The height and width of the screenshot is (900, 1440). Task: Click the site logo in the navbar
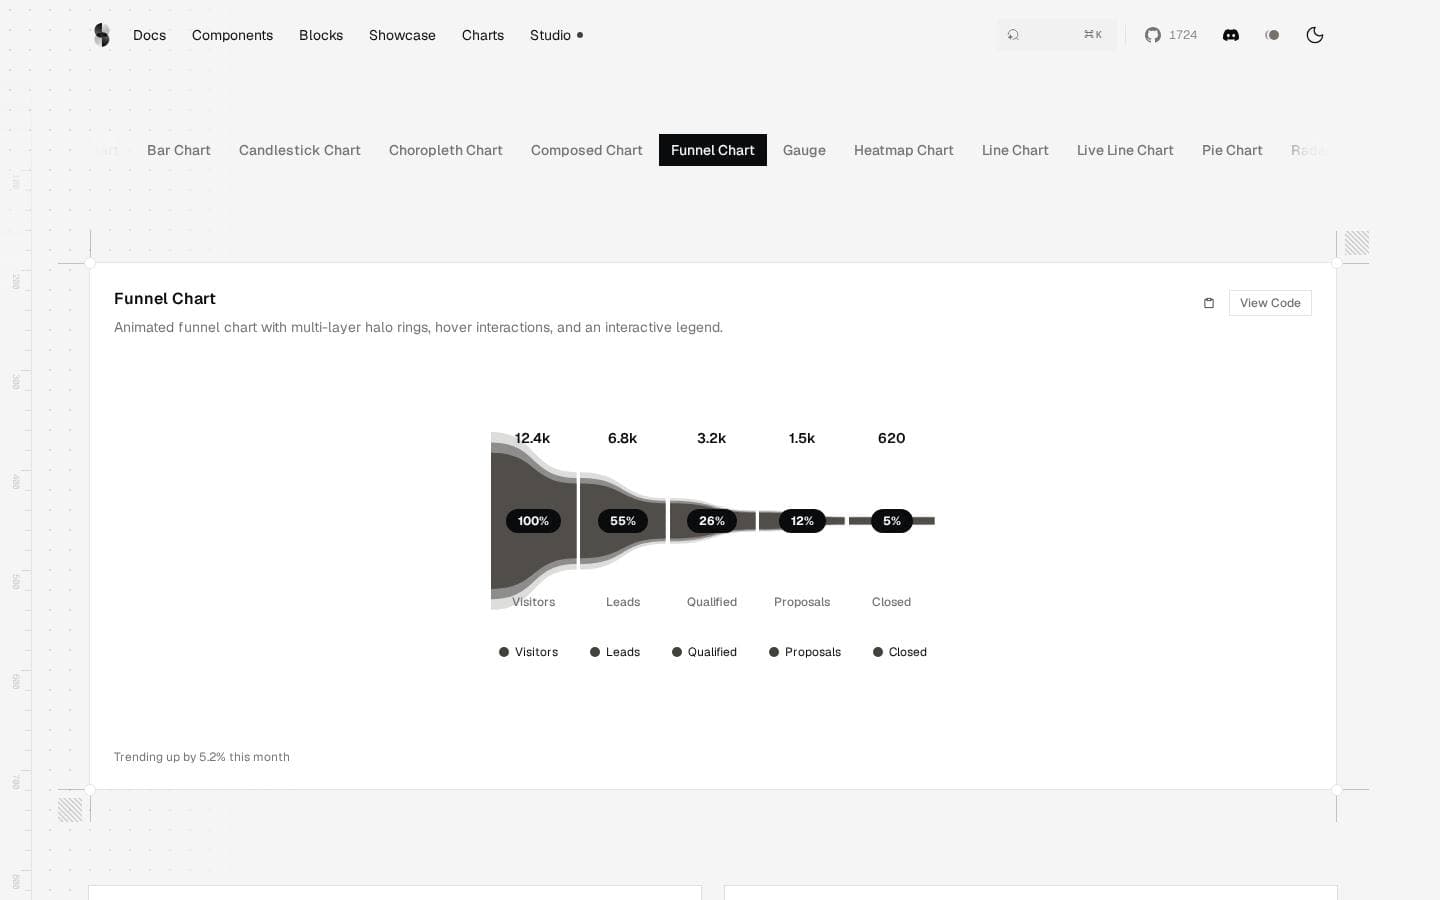(x=101, y=35)
